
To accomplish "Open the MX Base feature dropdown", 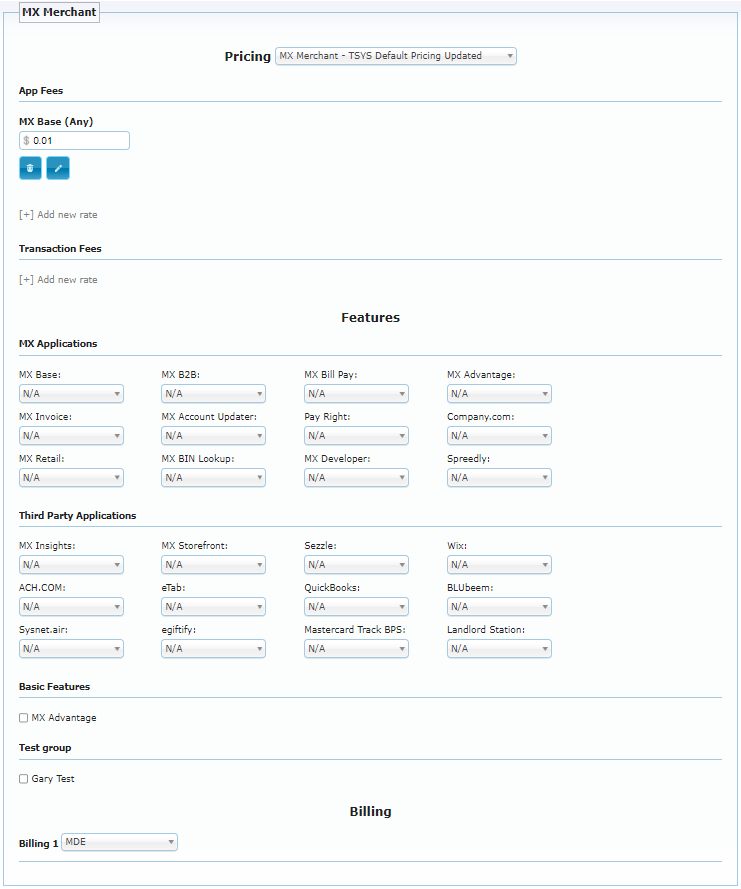I will point(71,394).
